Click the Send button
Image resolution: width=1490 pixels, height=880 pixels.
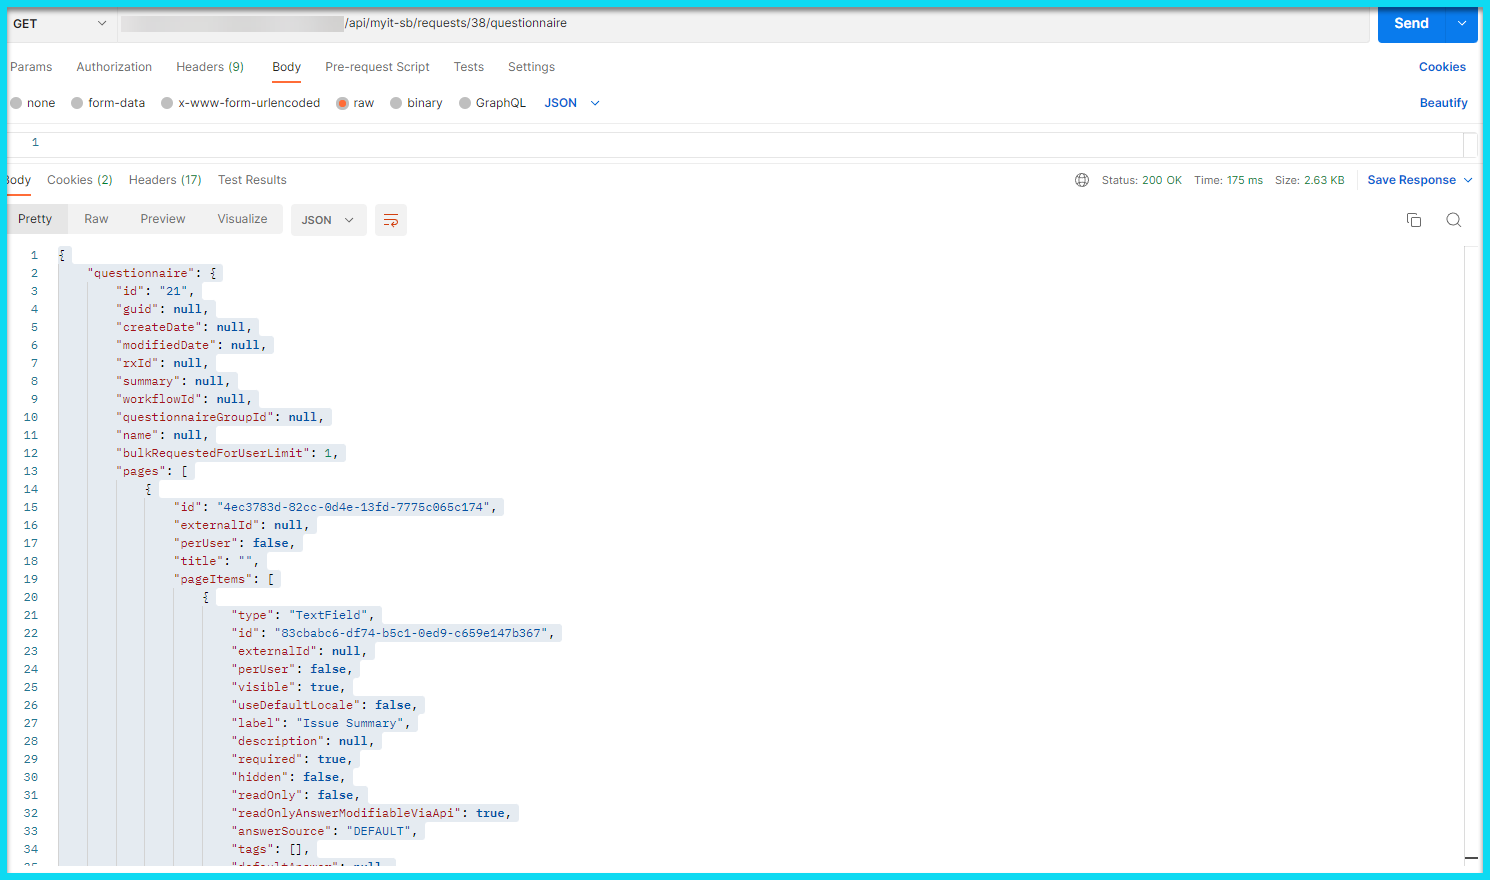point(1411,23)
